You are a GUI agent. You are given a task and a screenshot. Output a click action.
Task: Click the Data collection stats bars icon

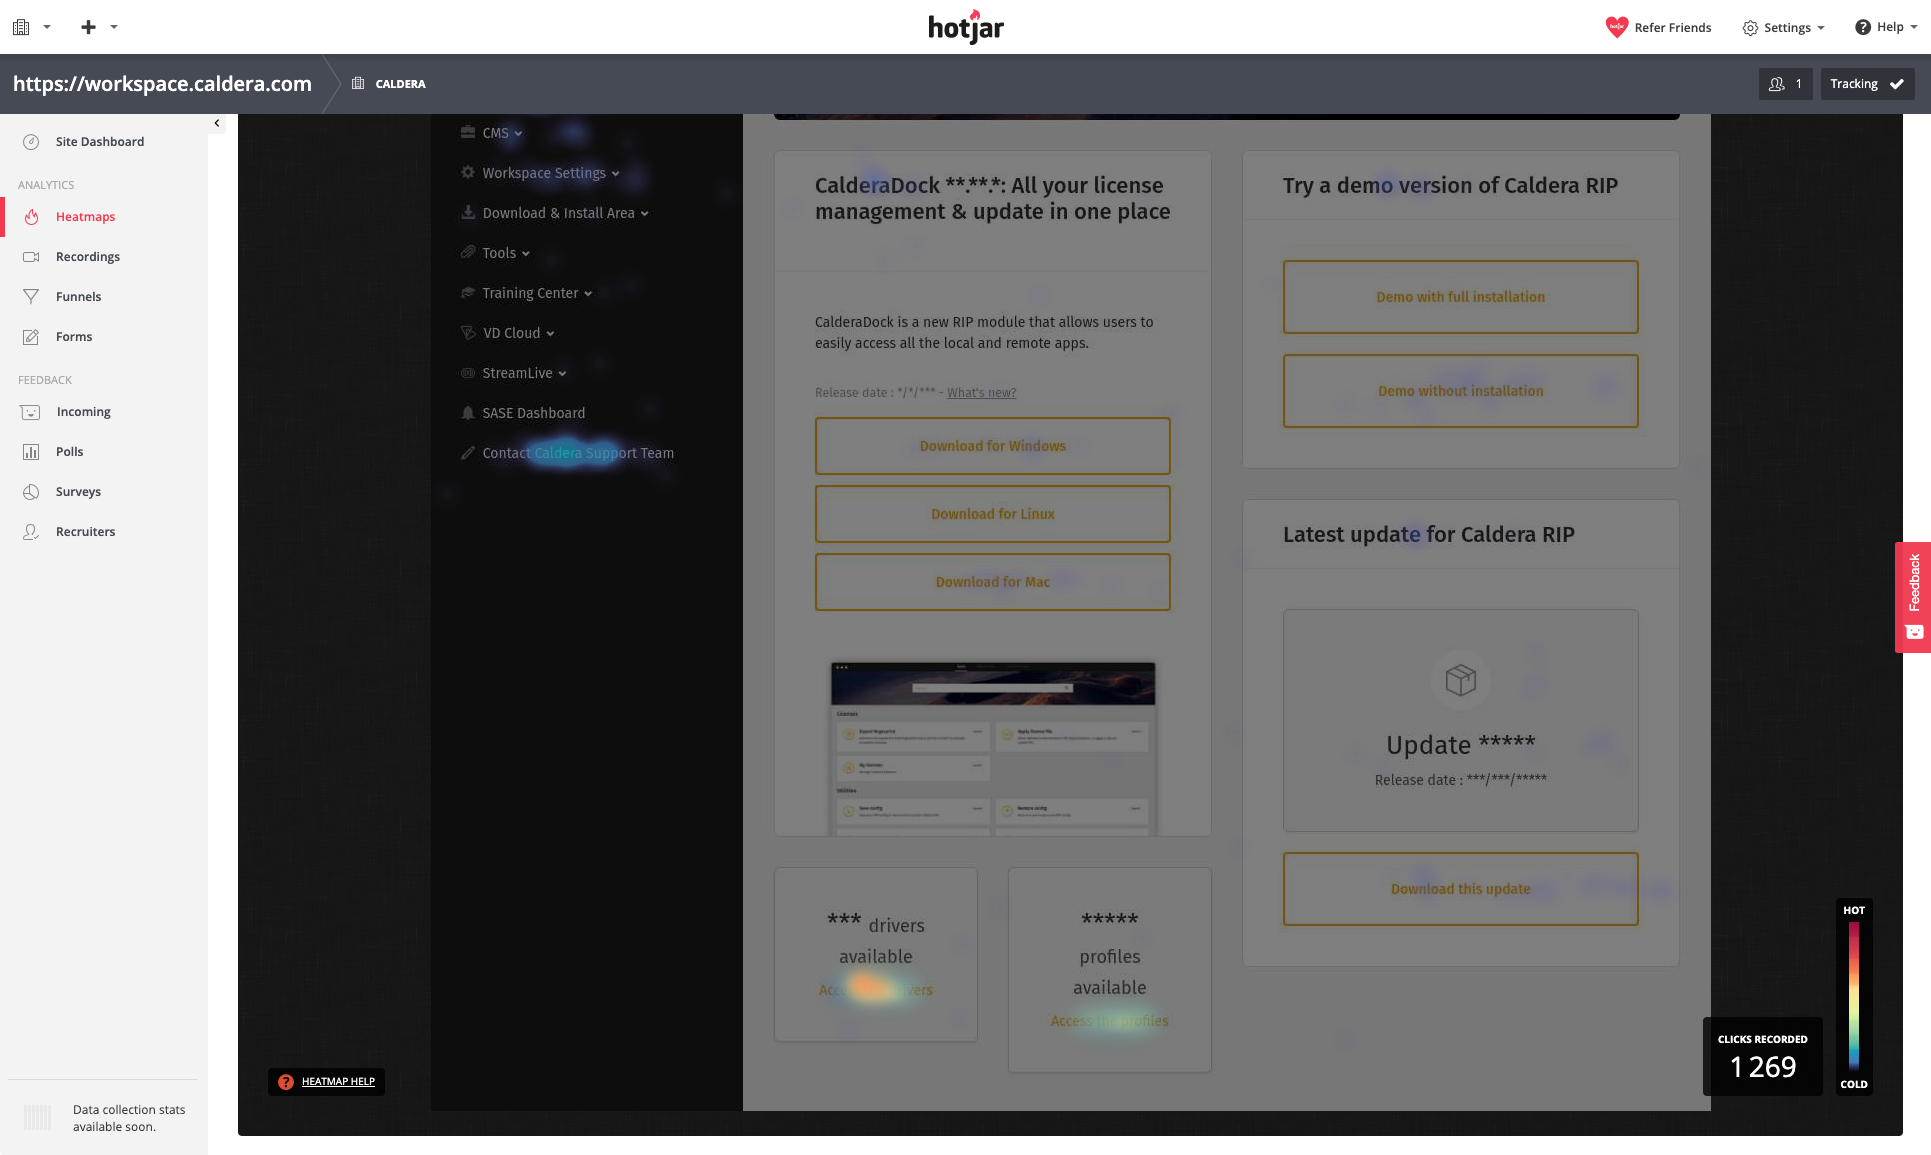(x=37, y=1118)
